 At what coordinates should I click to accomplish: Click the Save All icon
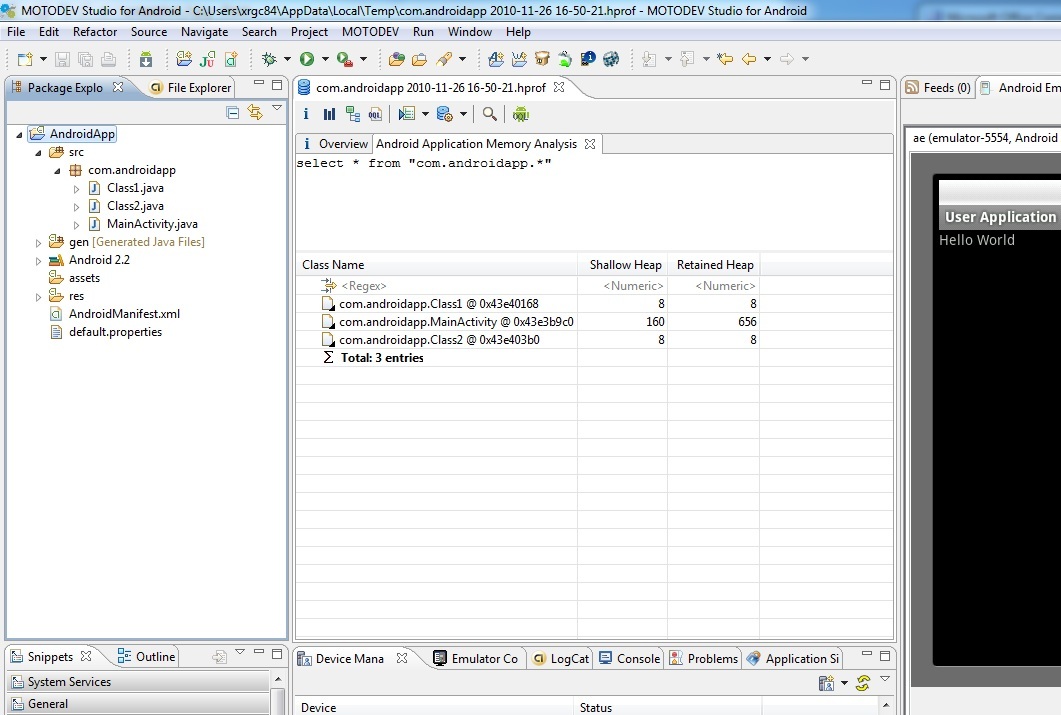pos(85,60)
